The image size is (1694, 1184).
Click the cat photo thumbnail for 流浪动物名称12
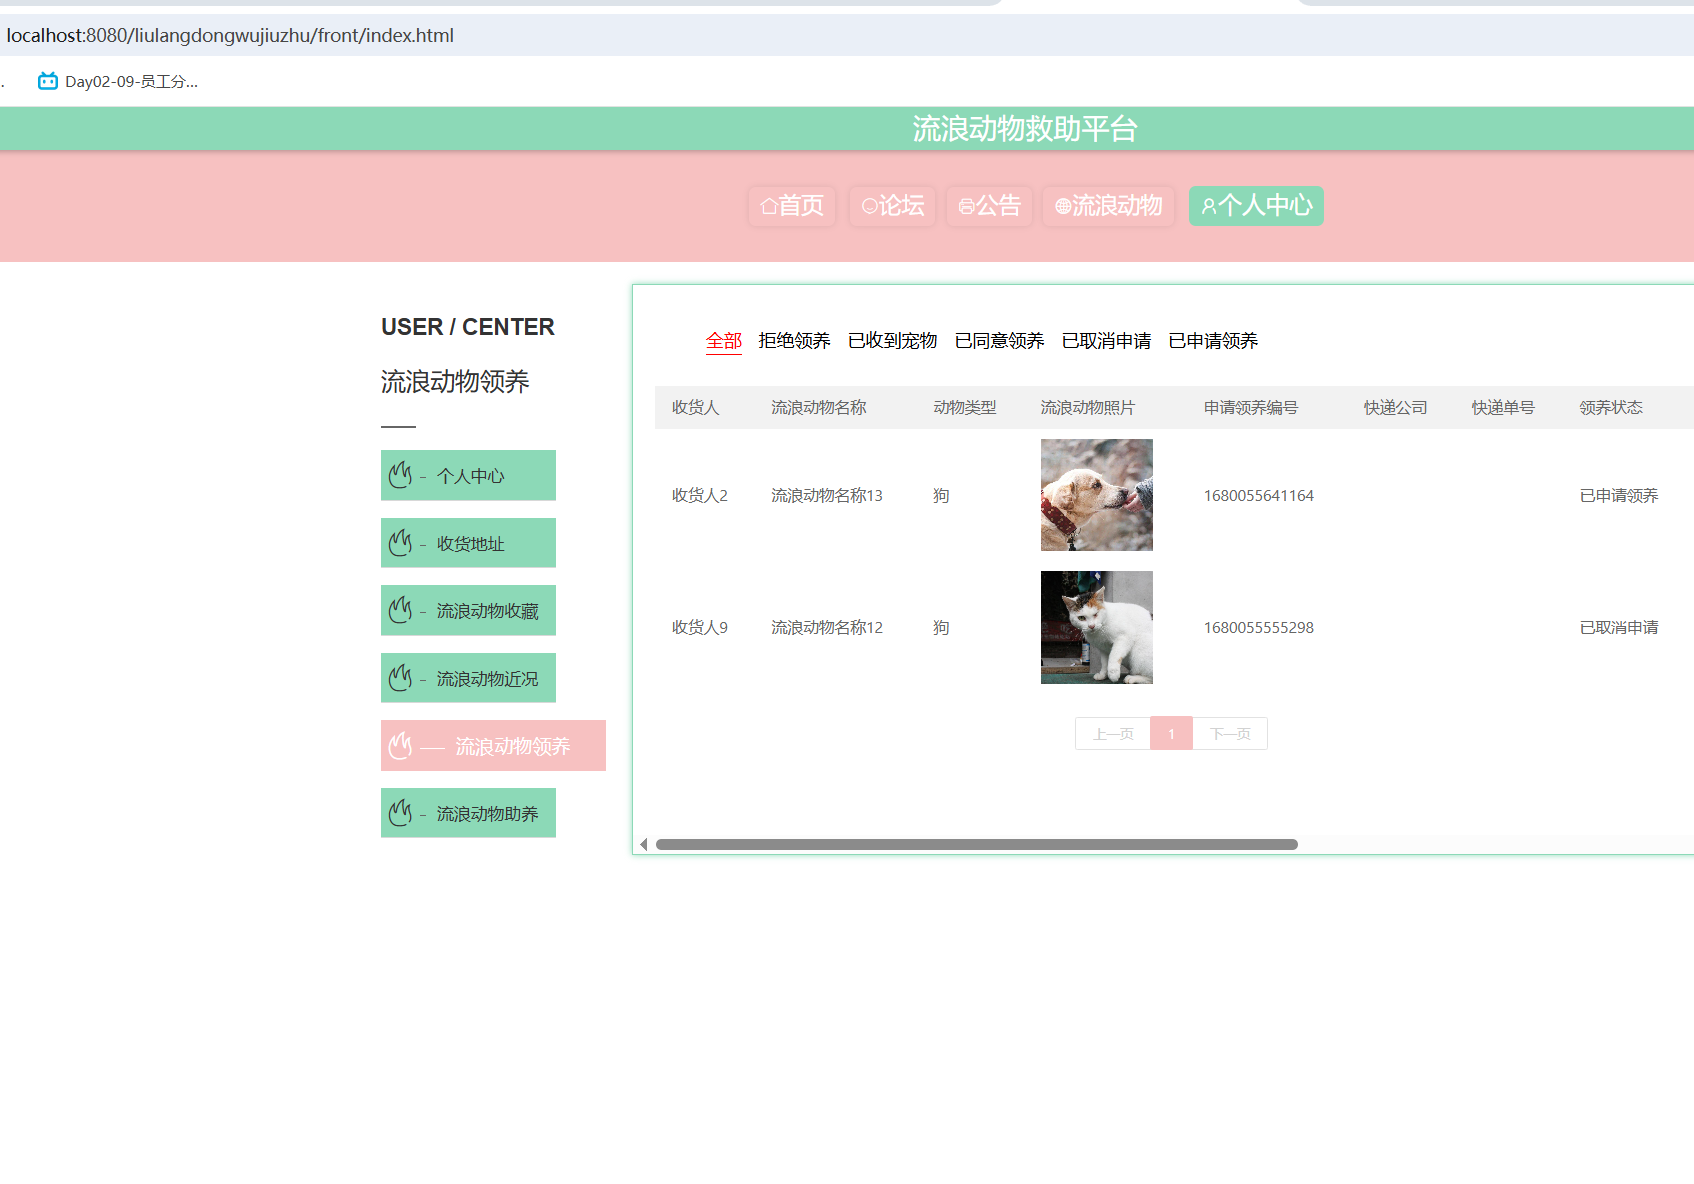pos(1097,627)
